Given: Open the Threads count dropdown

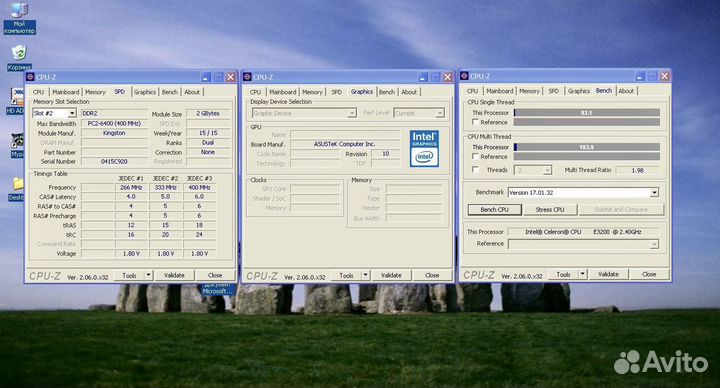Looking at the screenshot, I should [547, 170].
